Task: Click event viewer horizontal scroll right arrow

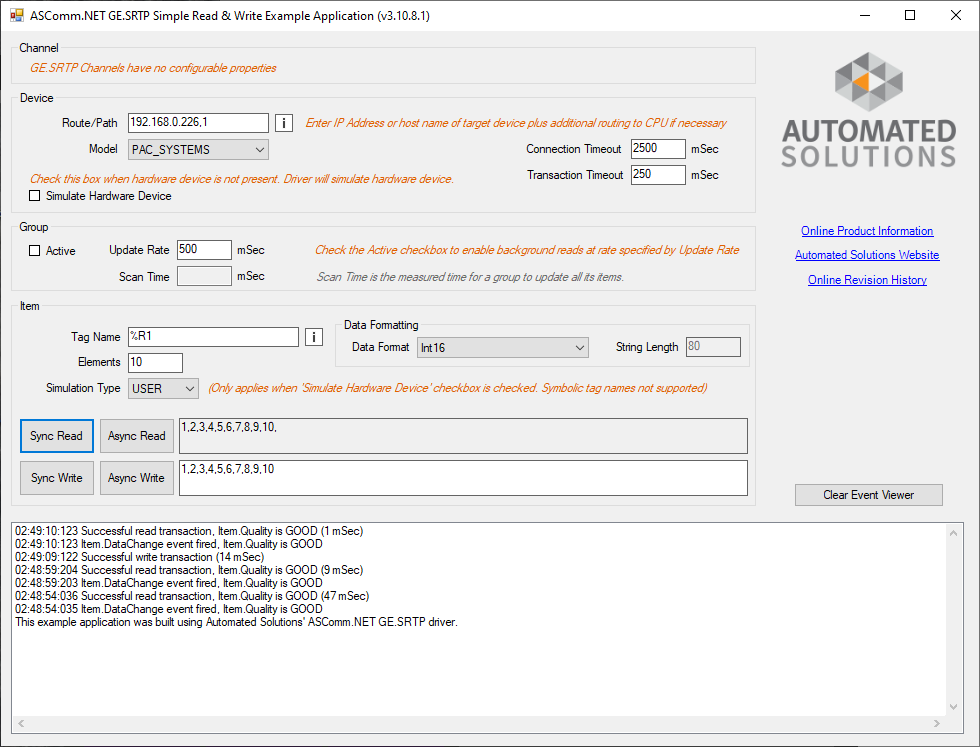Action: pyautogui.click(x=937, y=723)
